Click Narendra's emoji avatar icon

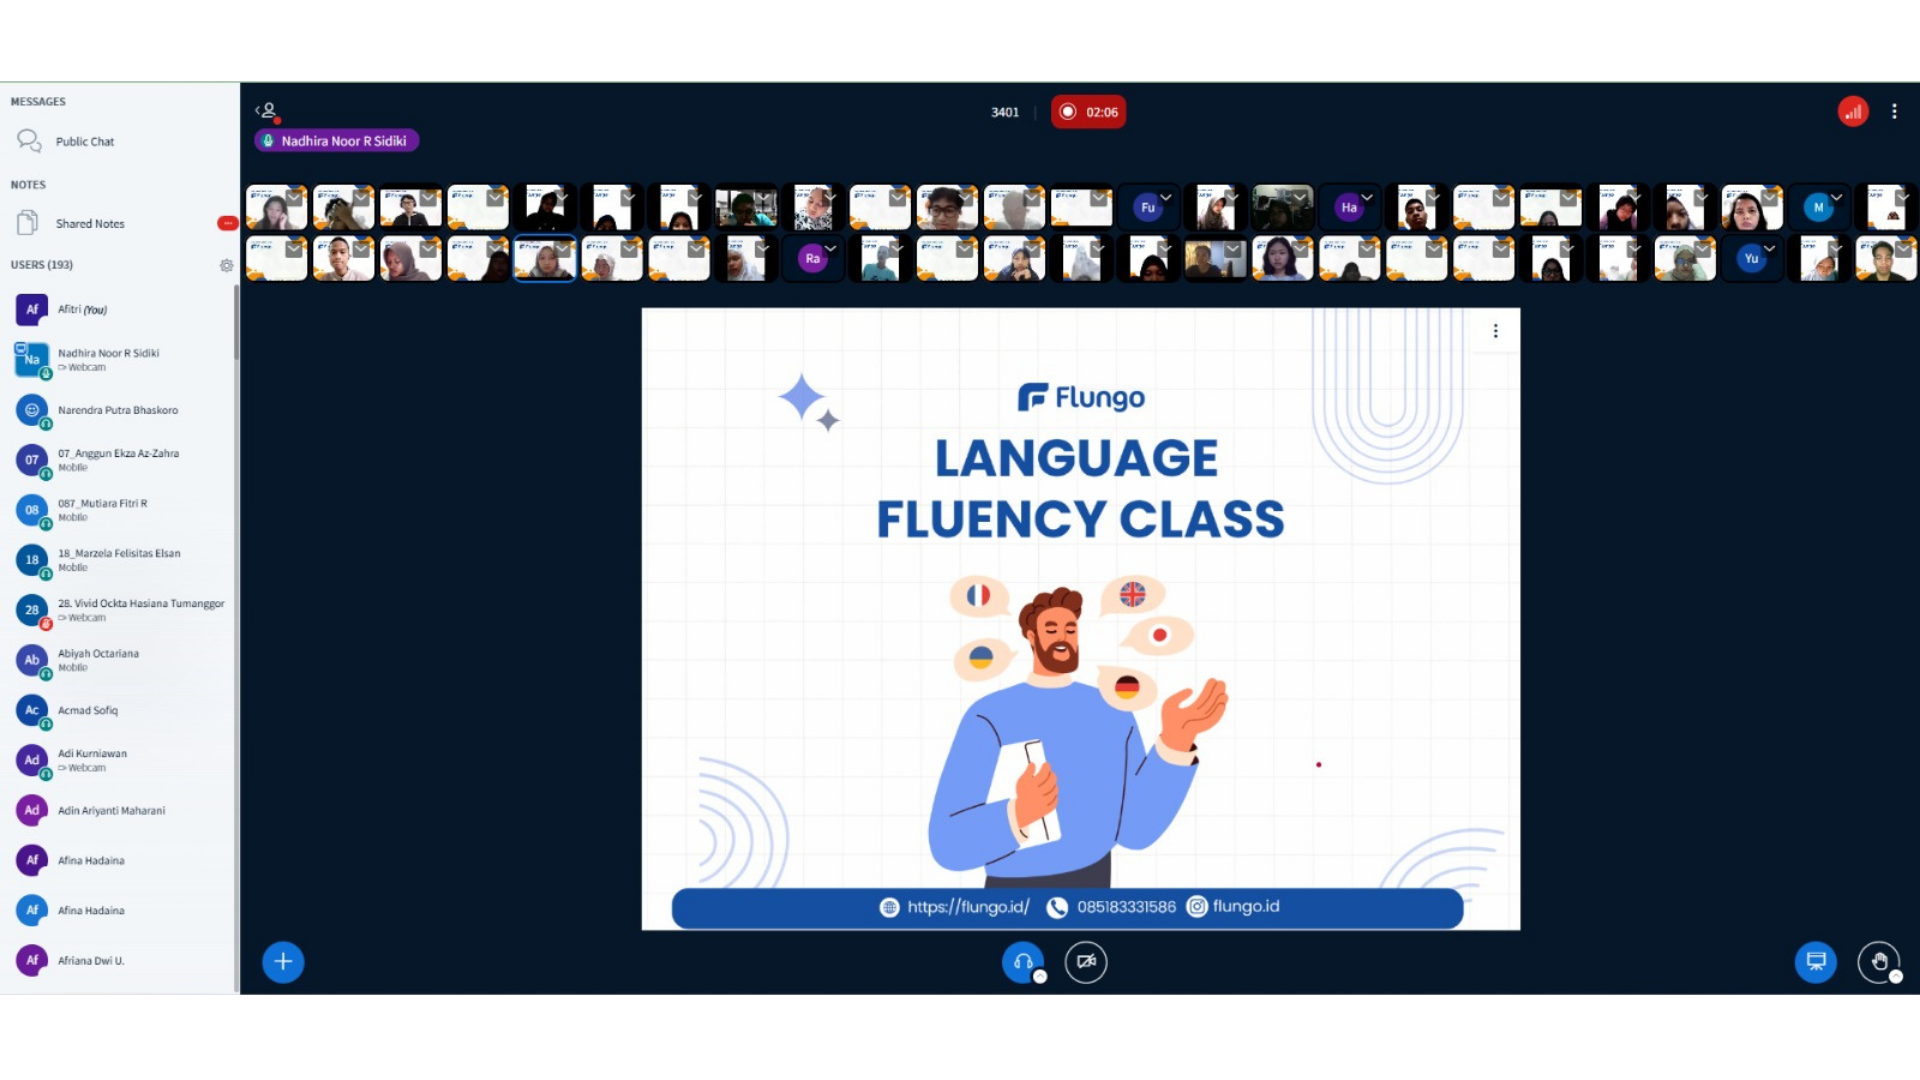click(x=32, y=410)
